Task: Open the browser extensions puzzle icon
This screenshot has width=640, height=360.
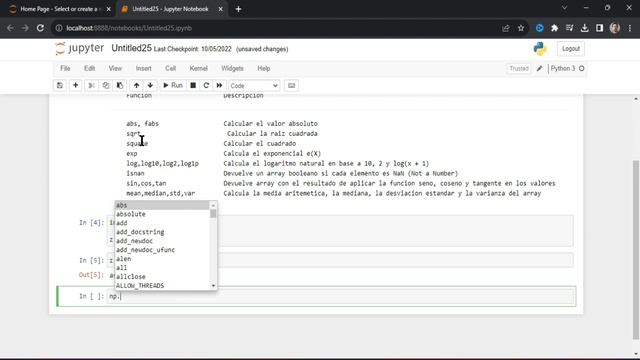Action: click(x=554, y=28)
